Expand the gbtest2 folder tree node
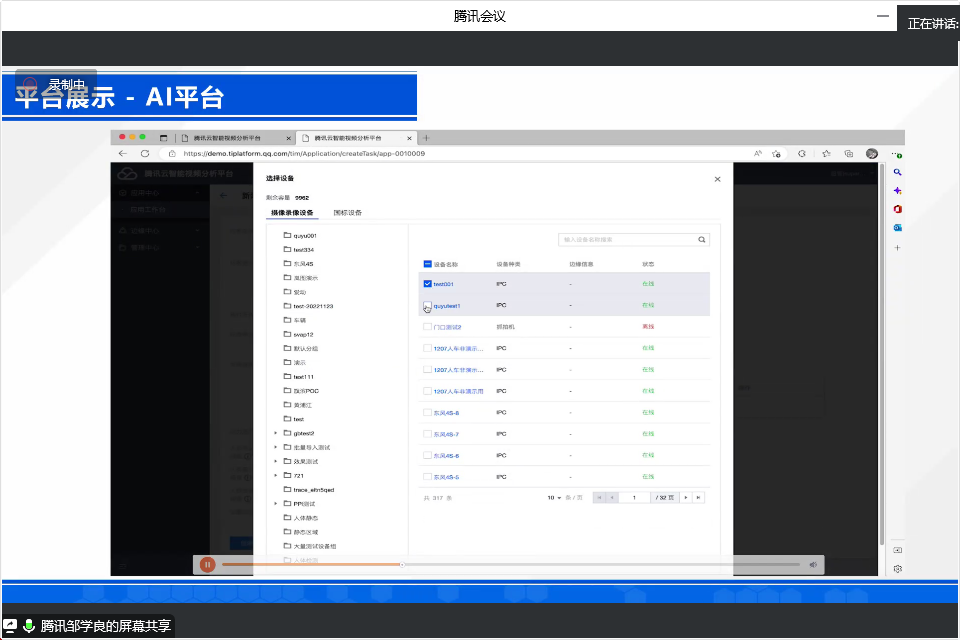Viewport: 960px width, 640px height. click(x=275, y=433)
